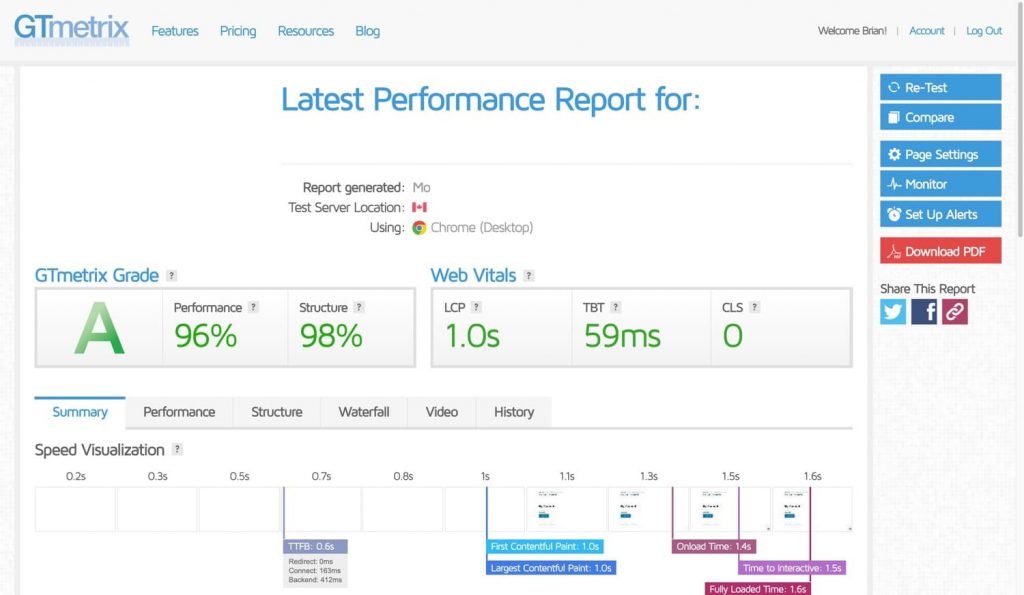Click the GTmetrix logo

pos(71,29)
